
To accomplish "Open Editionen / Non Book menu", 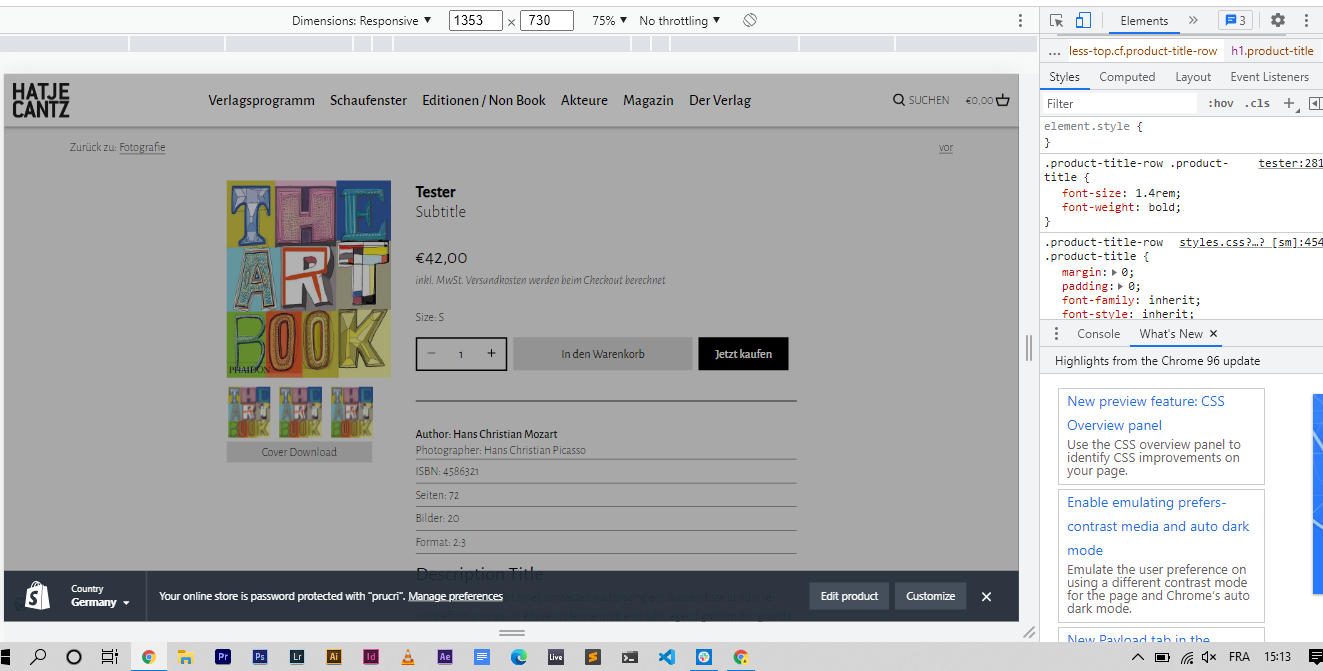I will click(484, 100).
